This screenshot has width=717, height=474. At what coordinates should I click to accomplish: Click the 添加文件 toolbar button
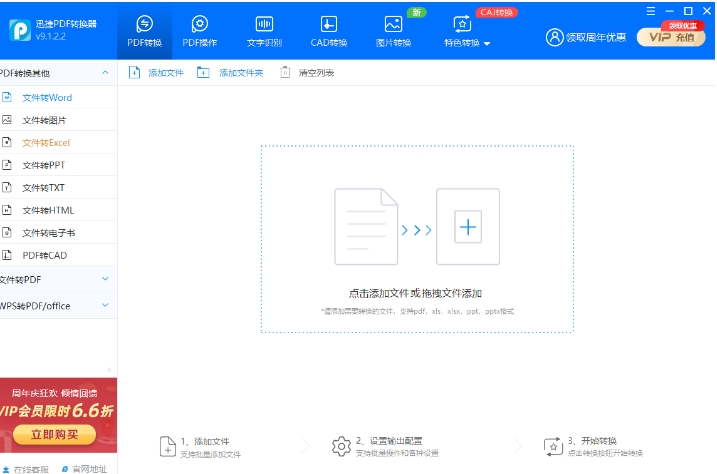tap(156, 73)
